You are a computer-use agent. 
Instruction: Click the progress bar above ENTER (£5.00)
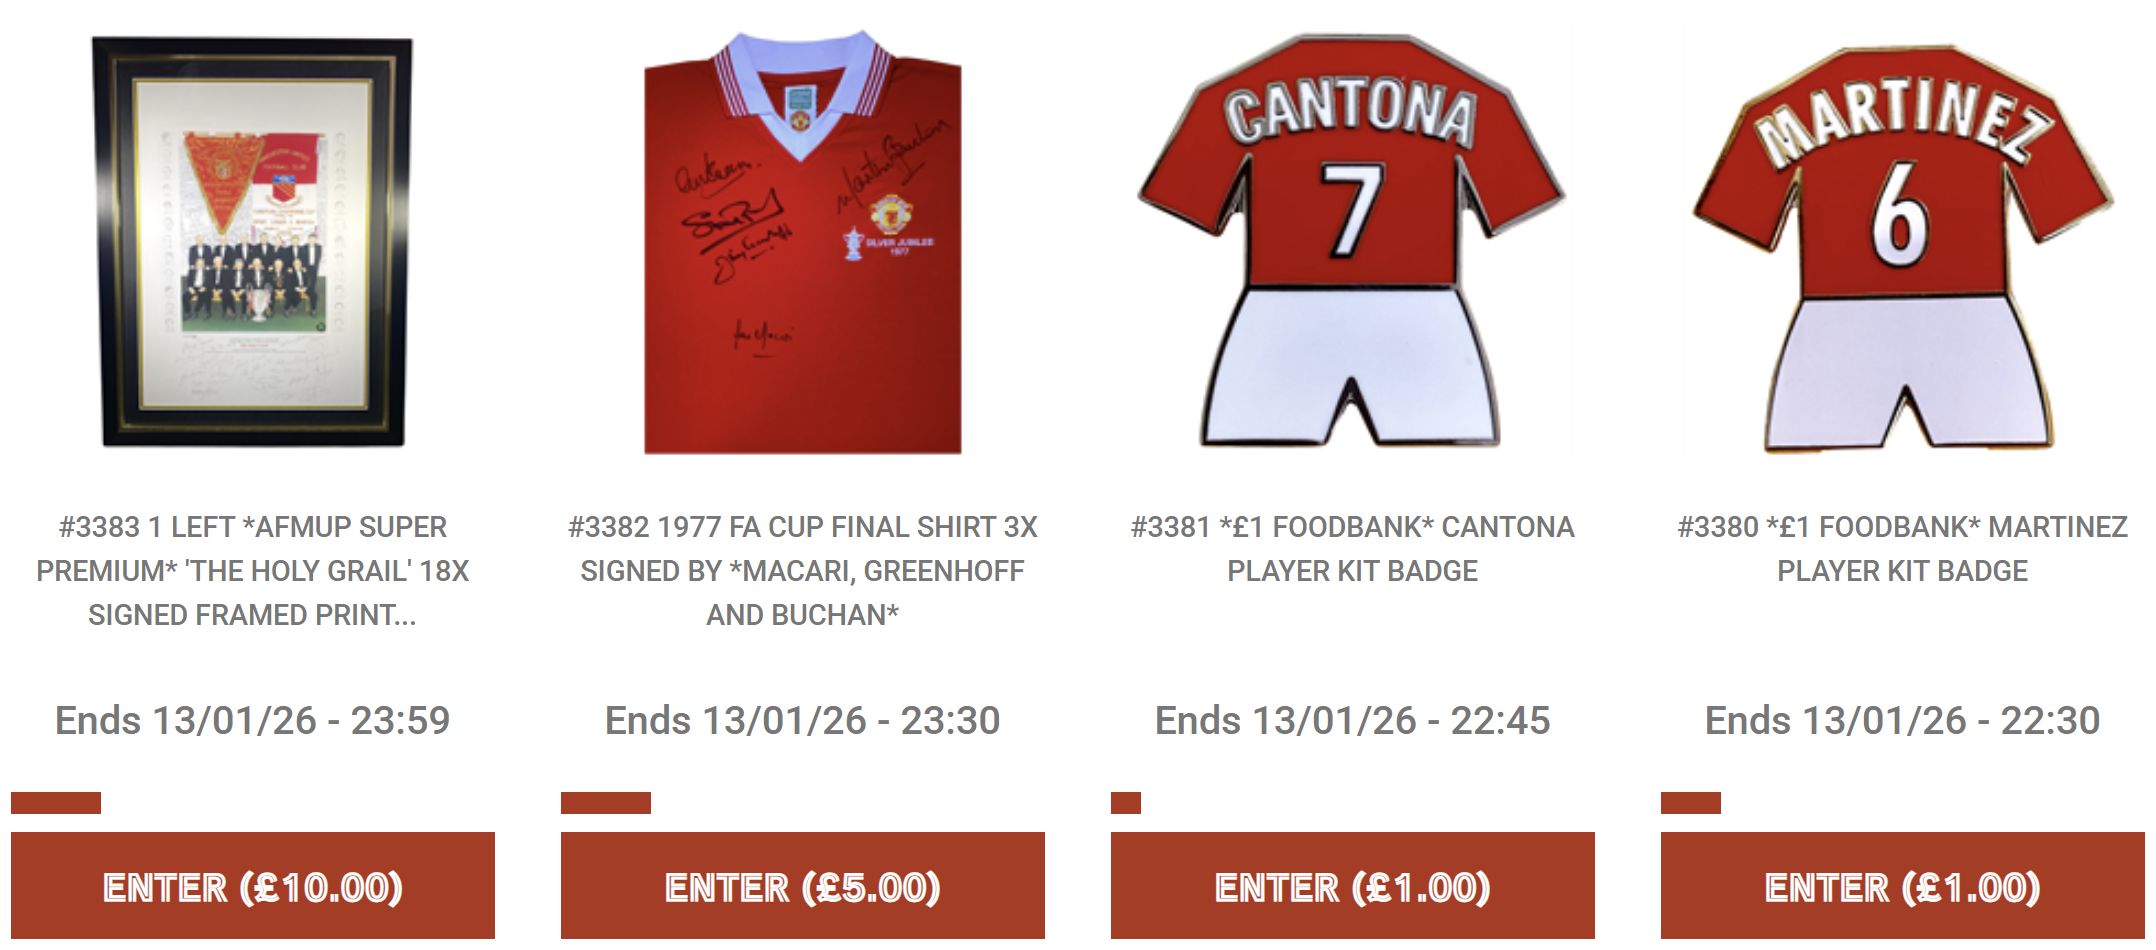point(606,803)
